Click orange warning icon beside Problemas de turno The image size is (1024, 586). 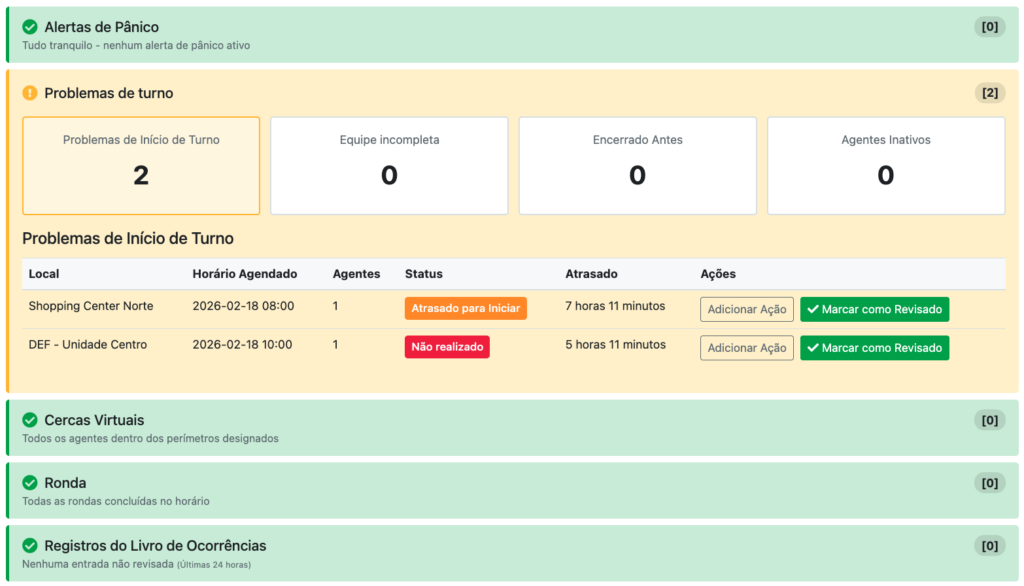coord(30,93)
